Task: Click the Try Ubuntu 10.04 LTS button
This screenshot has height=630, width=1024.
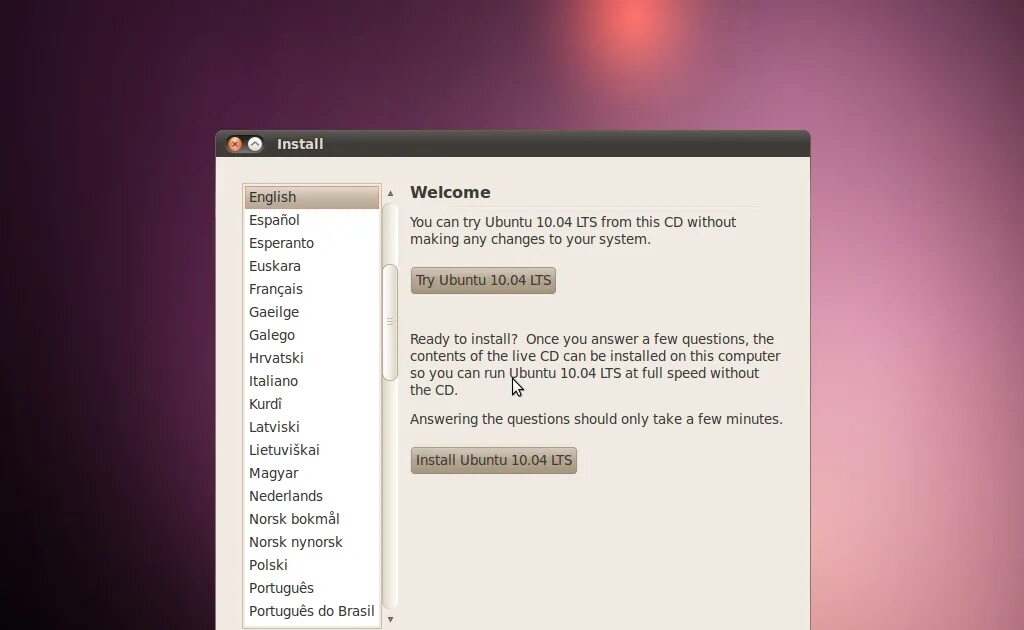Action: click(483, 280)
